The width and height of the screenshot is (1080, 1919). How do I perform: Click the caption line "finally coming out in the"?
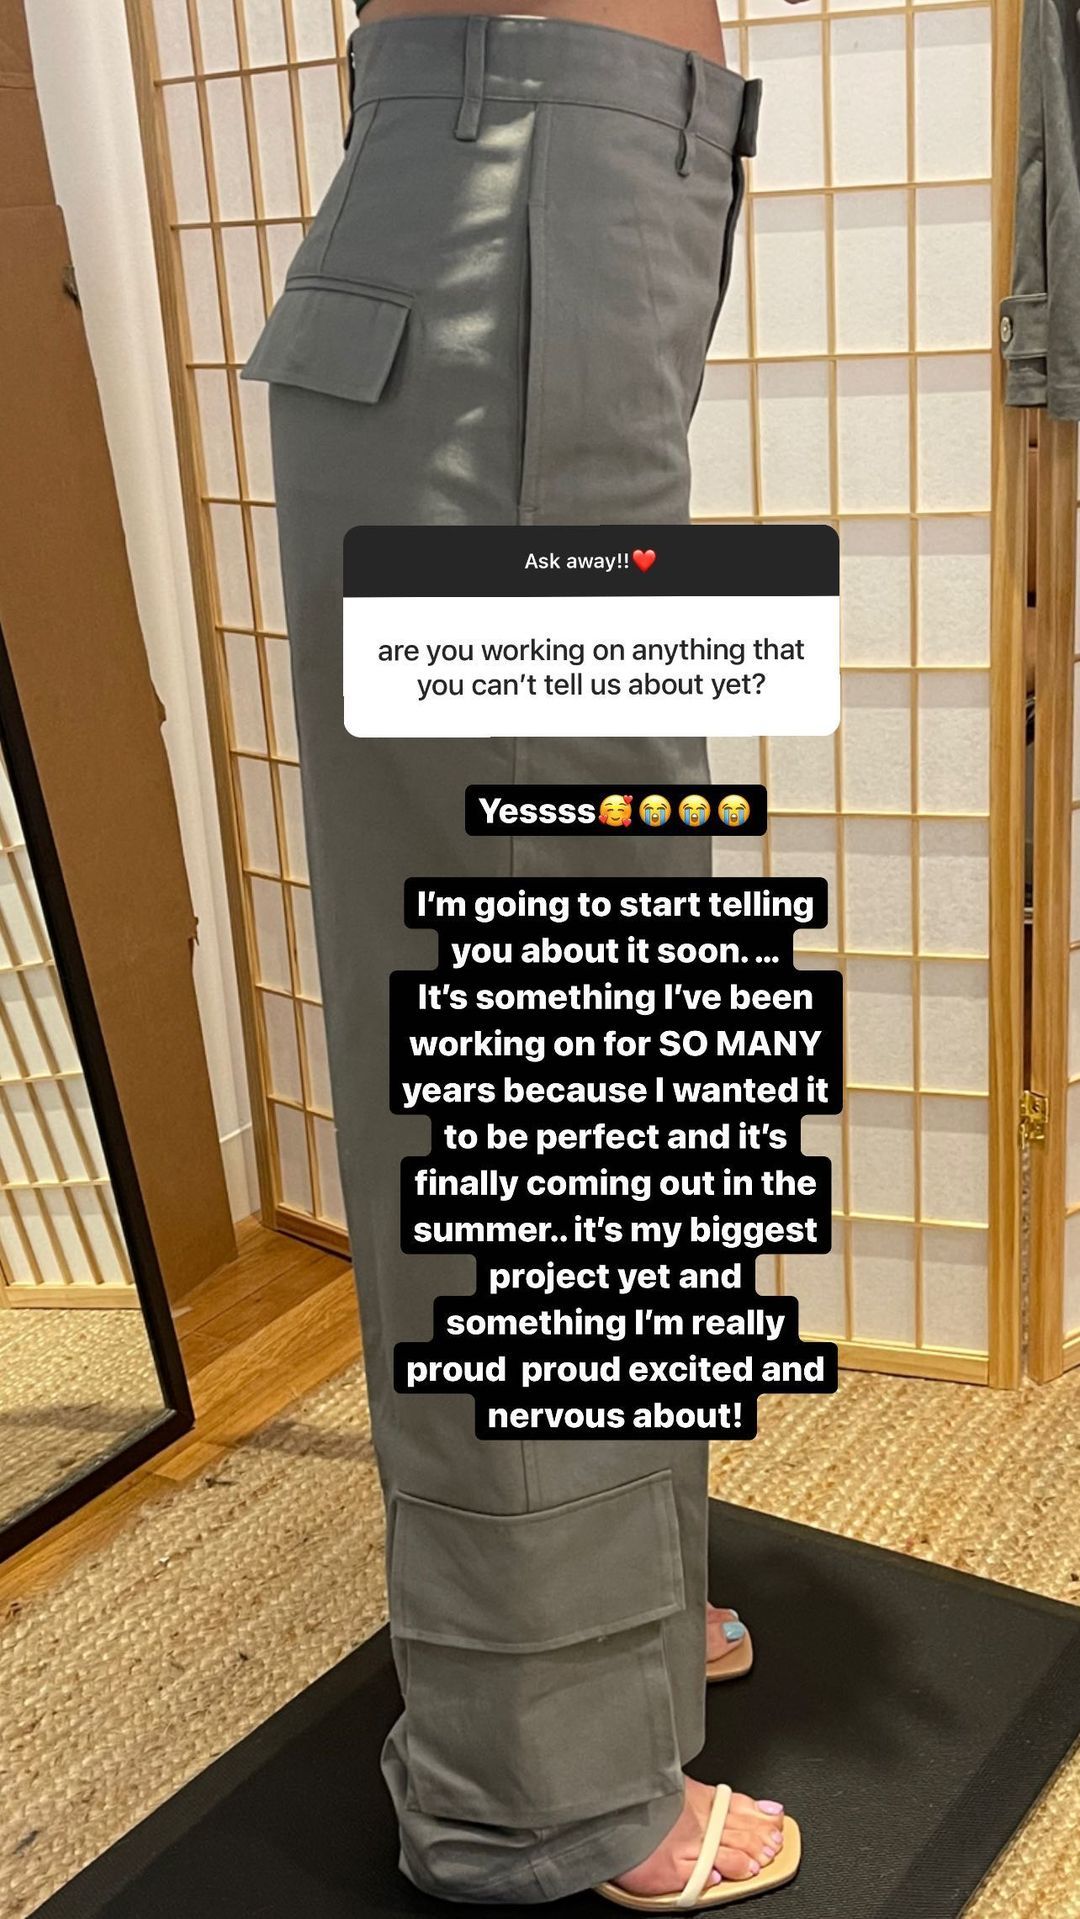(x=615, y=1183)
